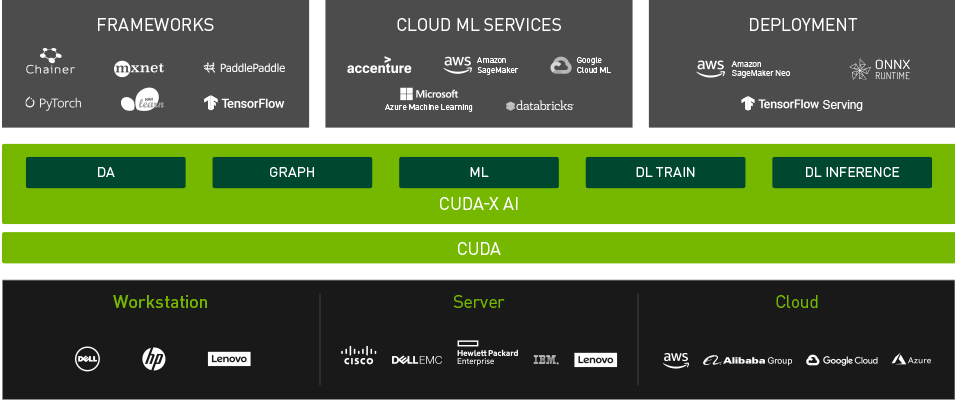Click the Google Cloud ML logo
The width and height of the screenshot is (955, 400).
(x=580, y=66)
